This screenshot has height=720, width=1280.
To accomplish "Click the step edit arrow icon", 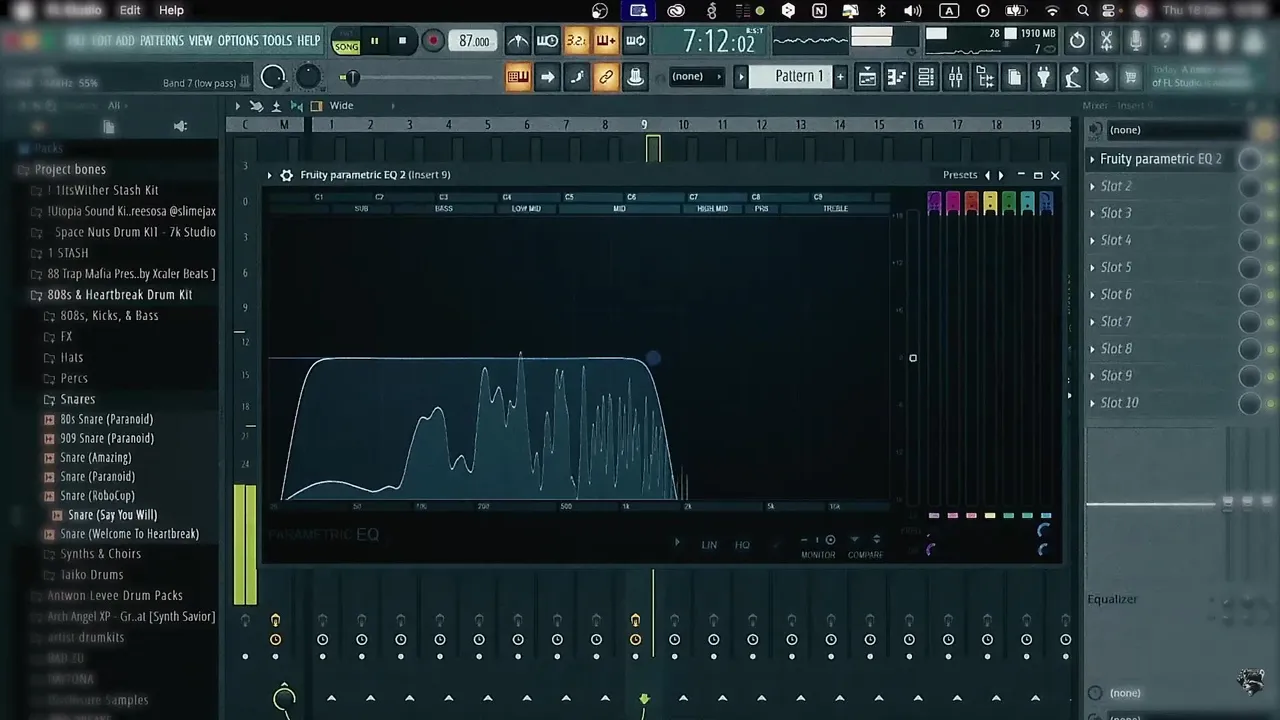I will [x=547, y=77].
